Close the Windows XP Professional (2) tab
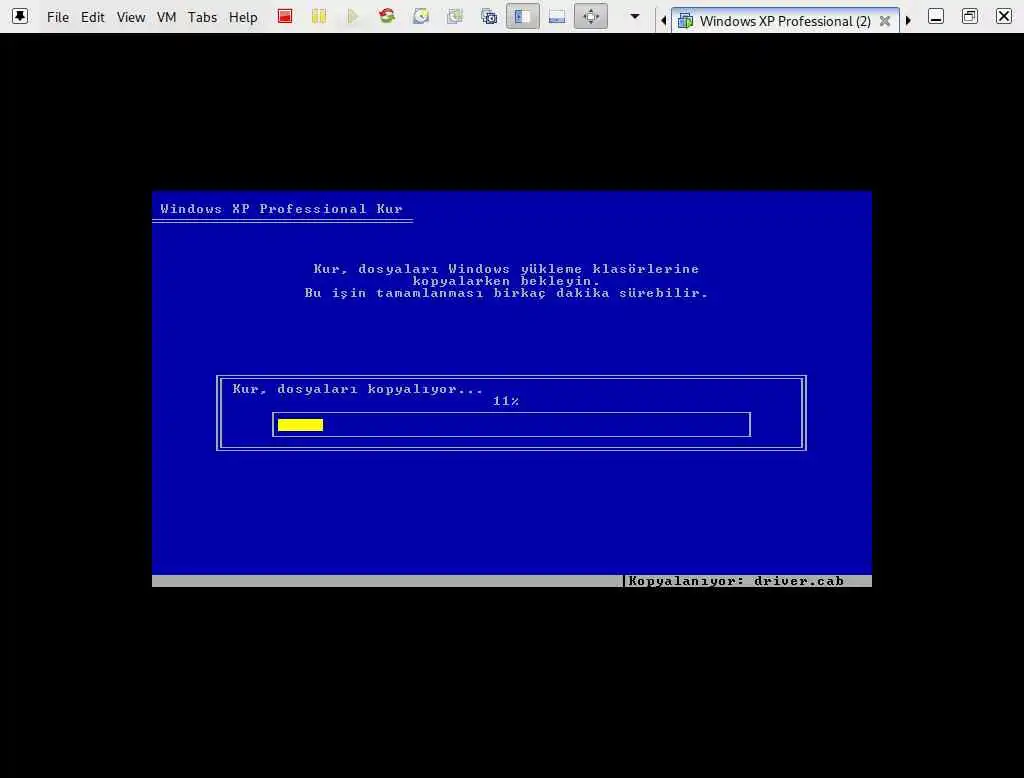The width and height of the screenshot is (1024, 778). click(885, 21)
